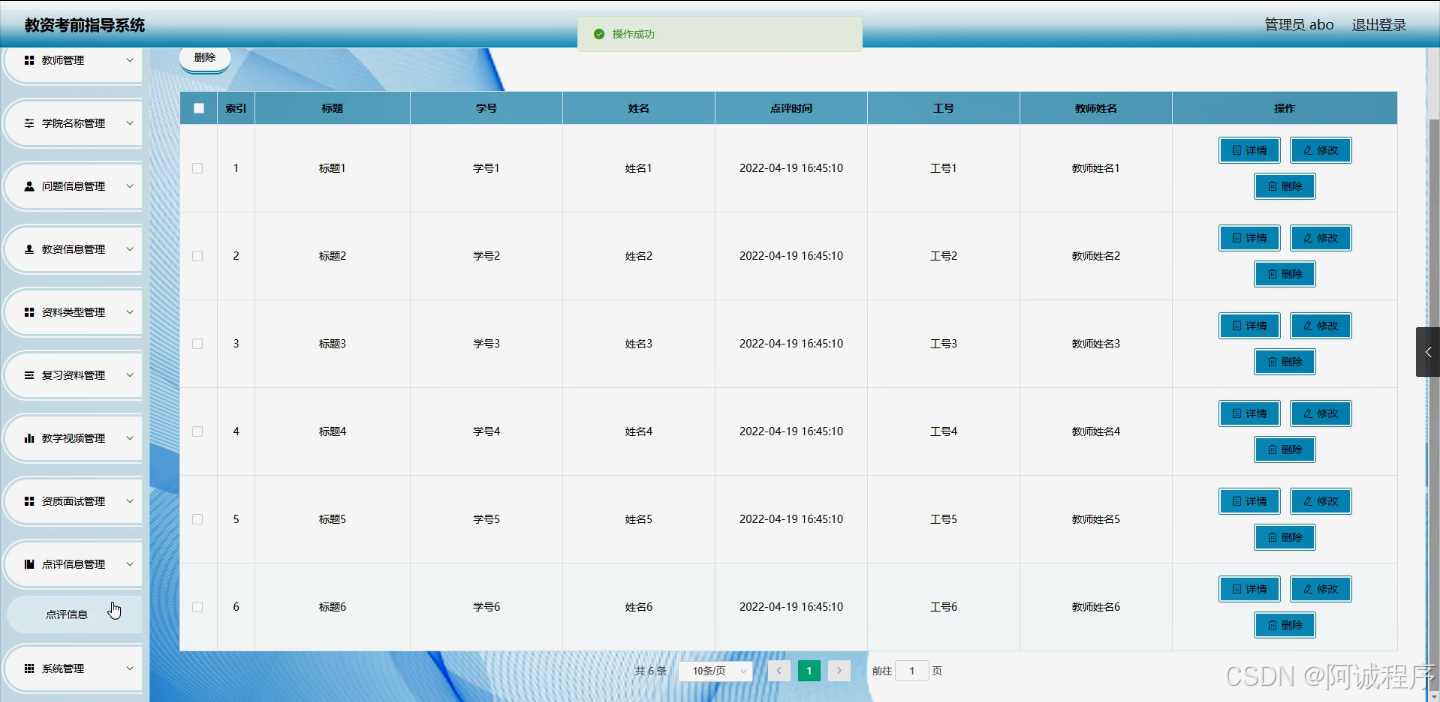Collapse the 点评信息管理 menu chevron

[130, 564]
